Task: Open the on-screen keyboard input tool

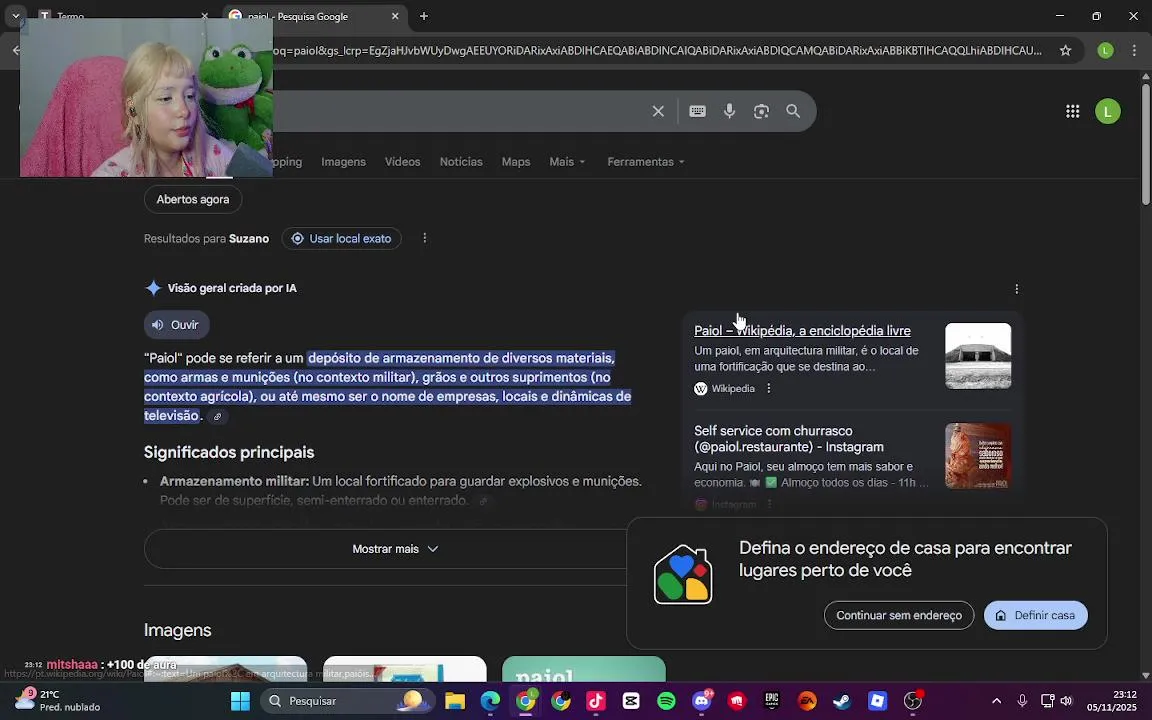Action: [x=697, y=111]
